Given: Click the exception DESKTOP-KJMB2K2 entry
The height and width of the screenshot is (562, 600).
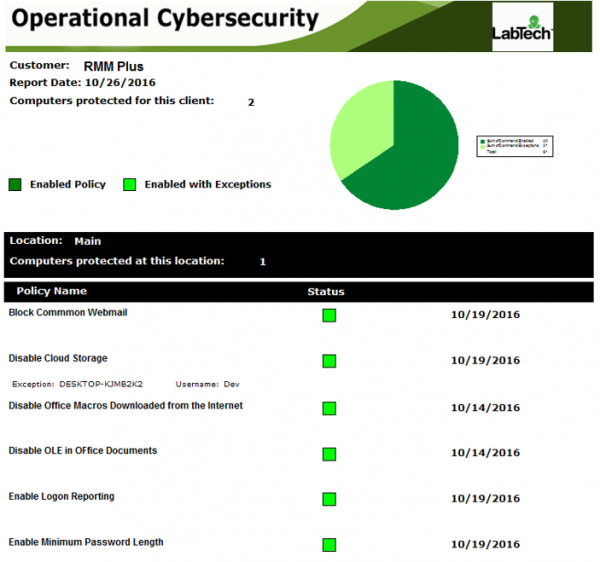Looking at the screenshot, I should click(x=101, y=383).
